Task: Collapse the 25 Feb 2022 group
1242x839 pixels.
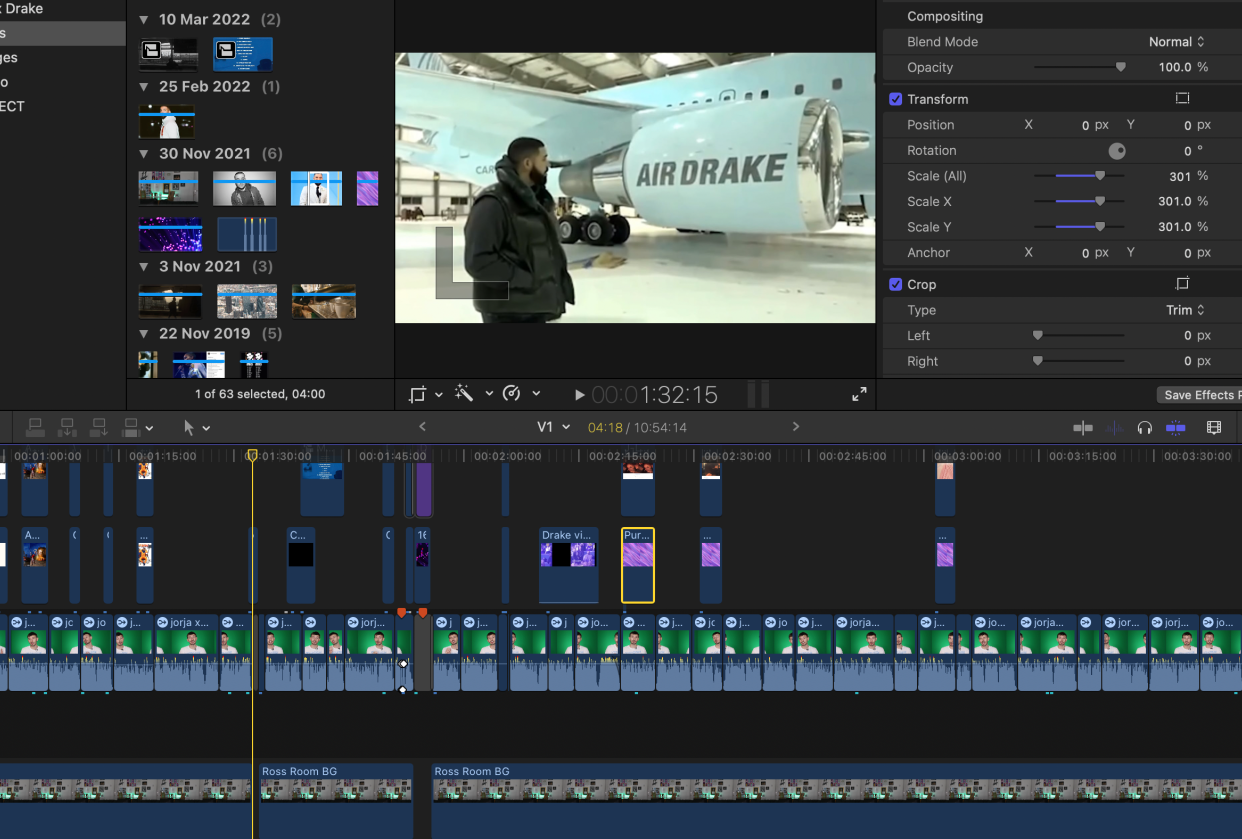Action: [143, 87]
